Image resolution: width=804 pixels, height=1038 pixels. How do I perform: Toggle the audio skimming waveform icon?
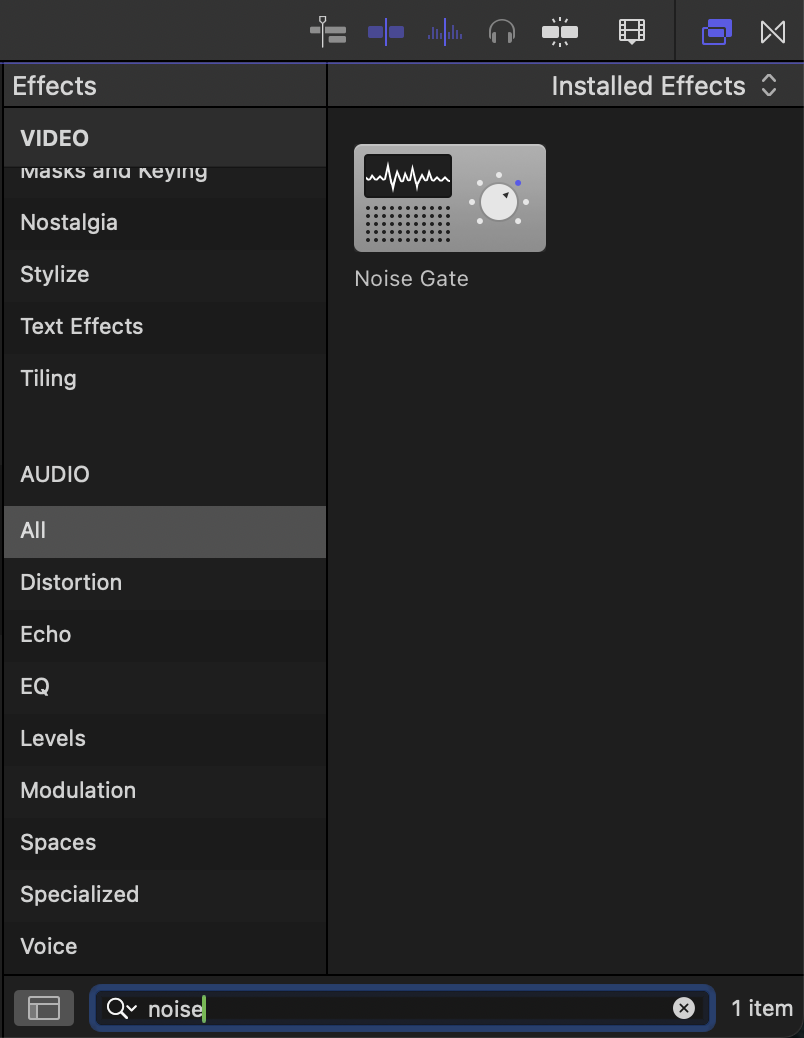(x=444, y=31)
